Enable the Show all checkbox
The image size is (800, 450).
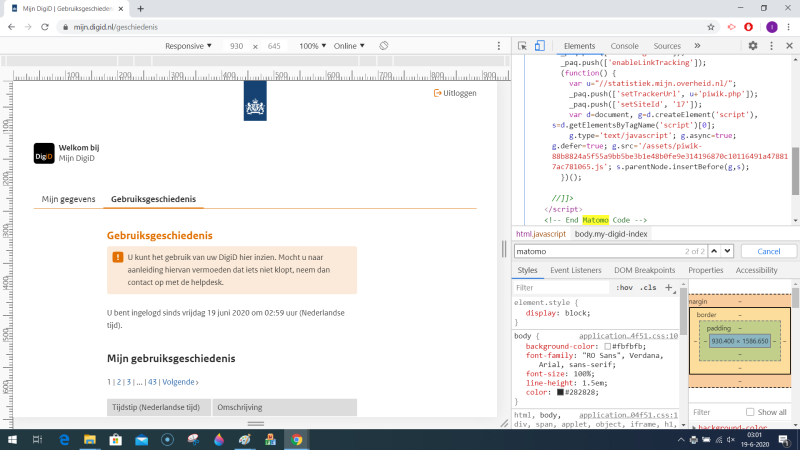coord(750,412)
